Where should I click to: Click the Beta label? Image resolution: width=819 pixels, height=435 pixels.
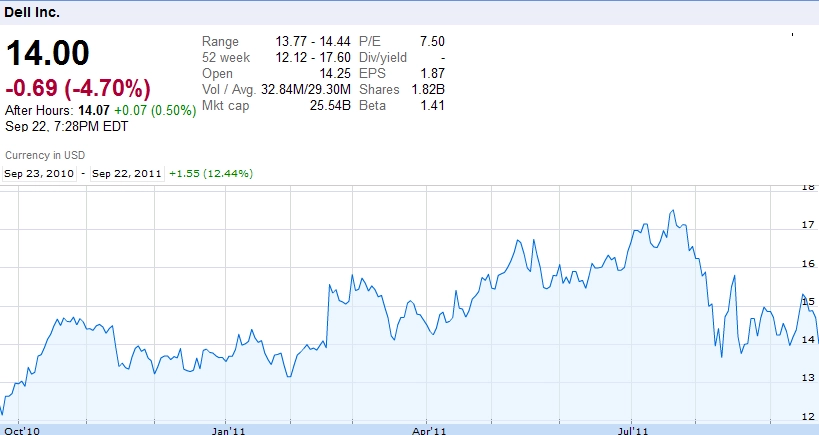pos(372,105)
